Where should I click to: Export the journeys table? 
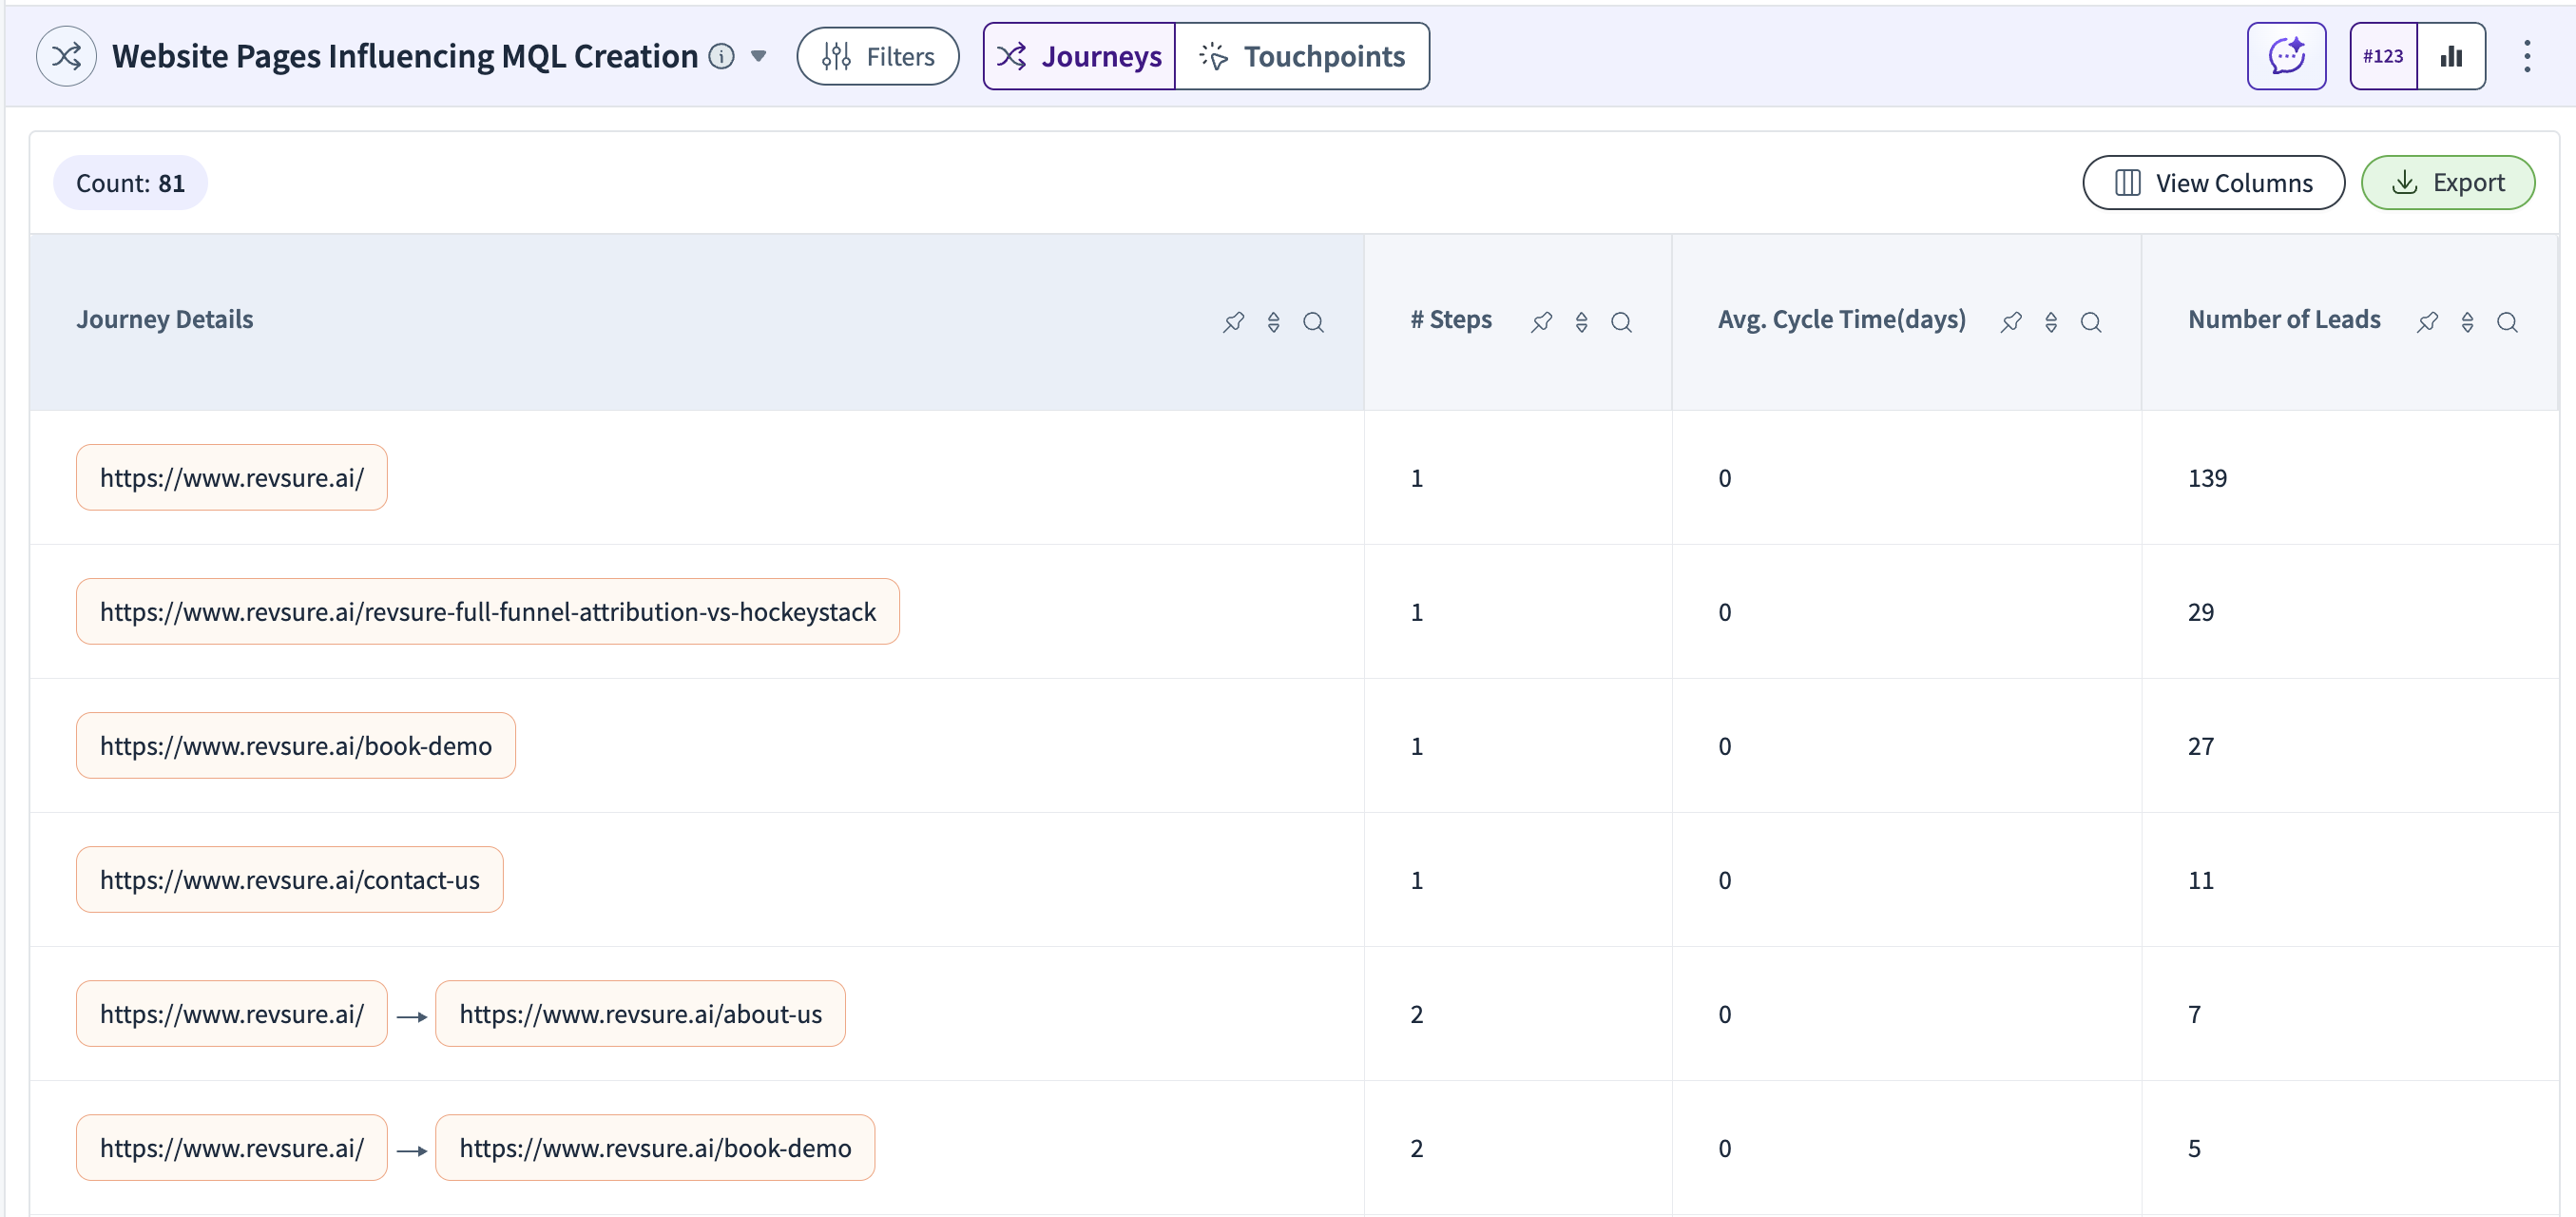pyautogui.click(x=2446, y=183)
